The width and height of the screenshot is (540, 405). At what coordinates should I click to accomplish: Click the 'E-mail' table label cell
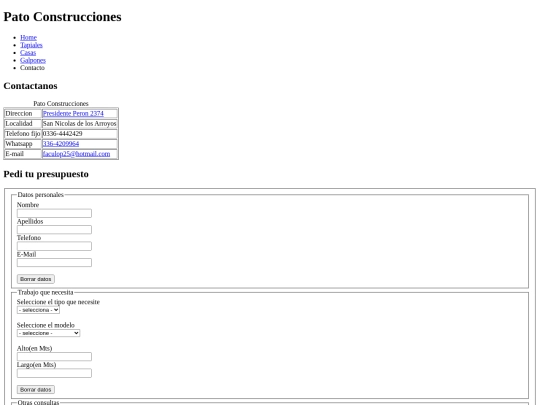[23, 154]
